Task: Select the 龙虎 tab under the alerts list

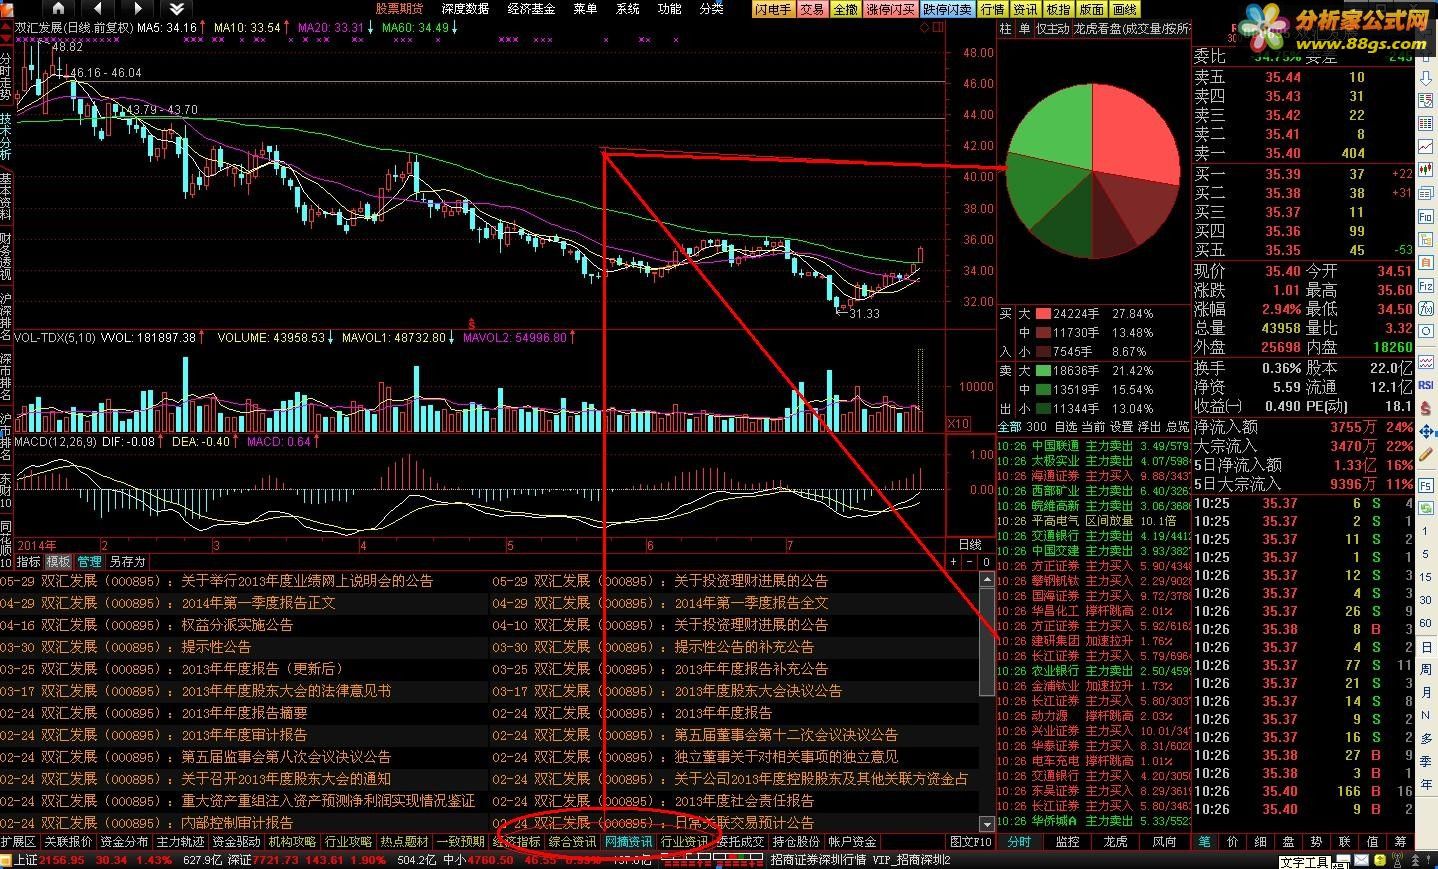Action: (x=1115, y=842)
